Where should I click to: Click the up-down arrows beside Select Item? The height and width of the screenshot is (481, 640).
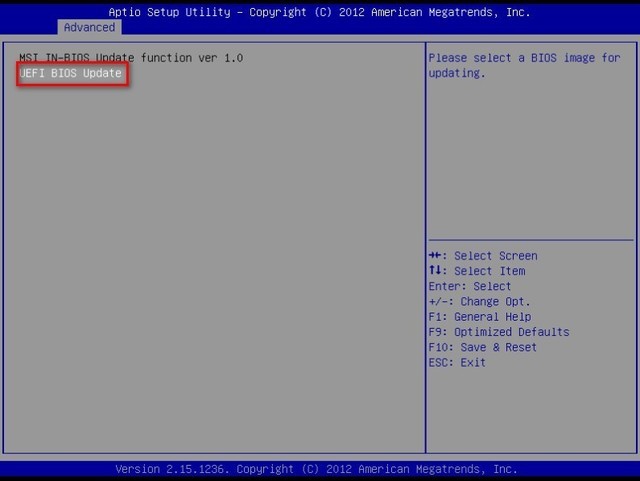[436, 271]
